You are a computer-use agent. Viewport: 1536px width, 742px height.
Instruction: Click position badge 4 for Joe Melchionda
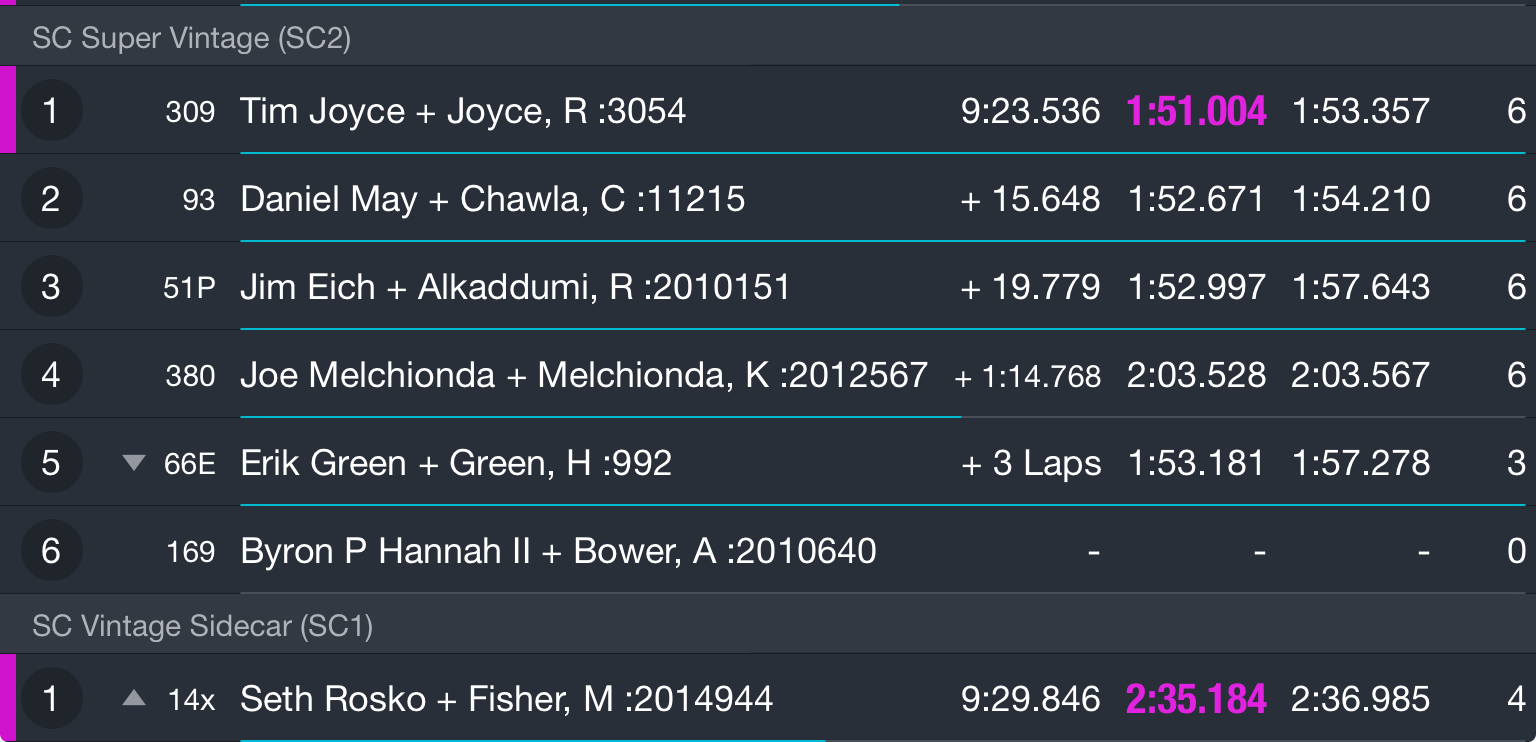pos(51,375)
